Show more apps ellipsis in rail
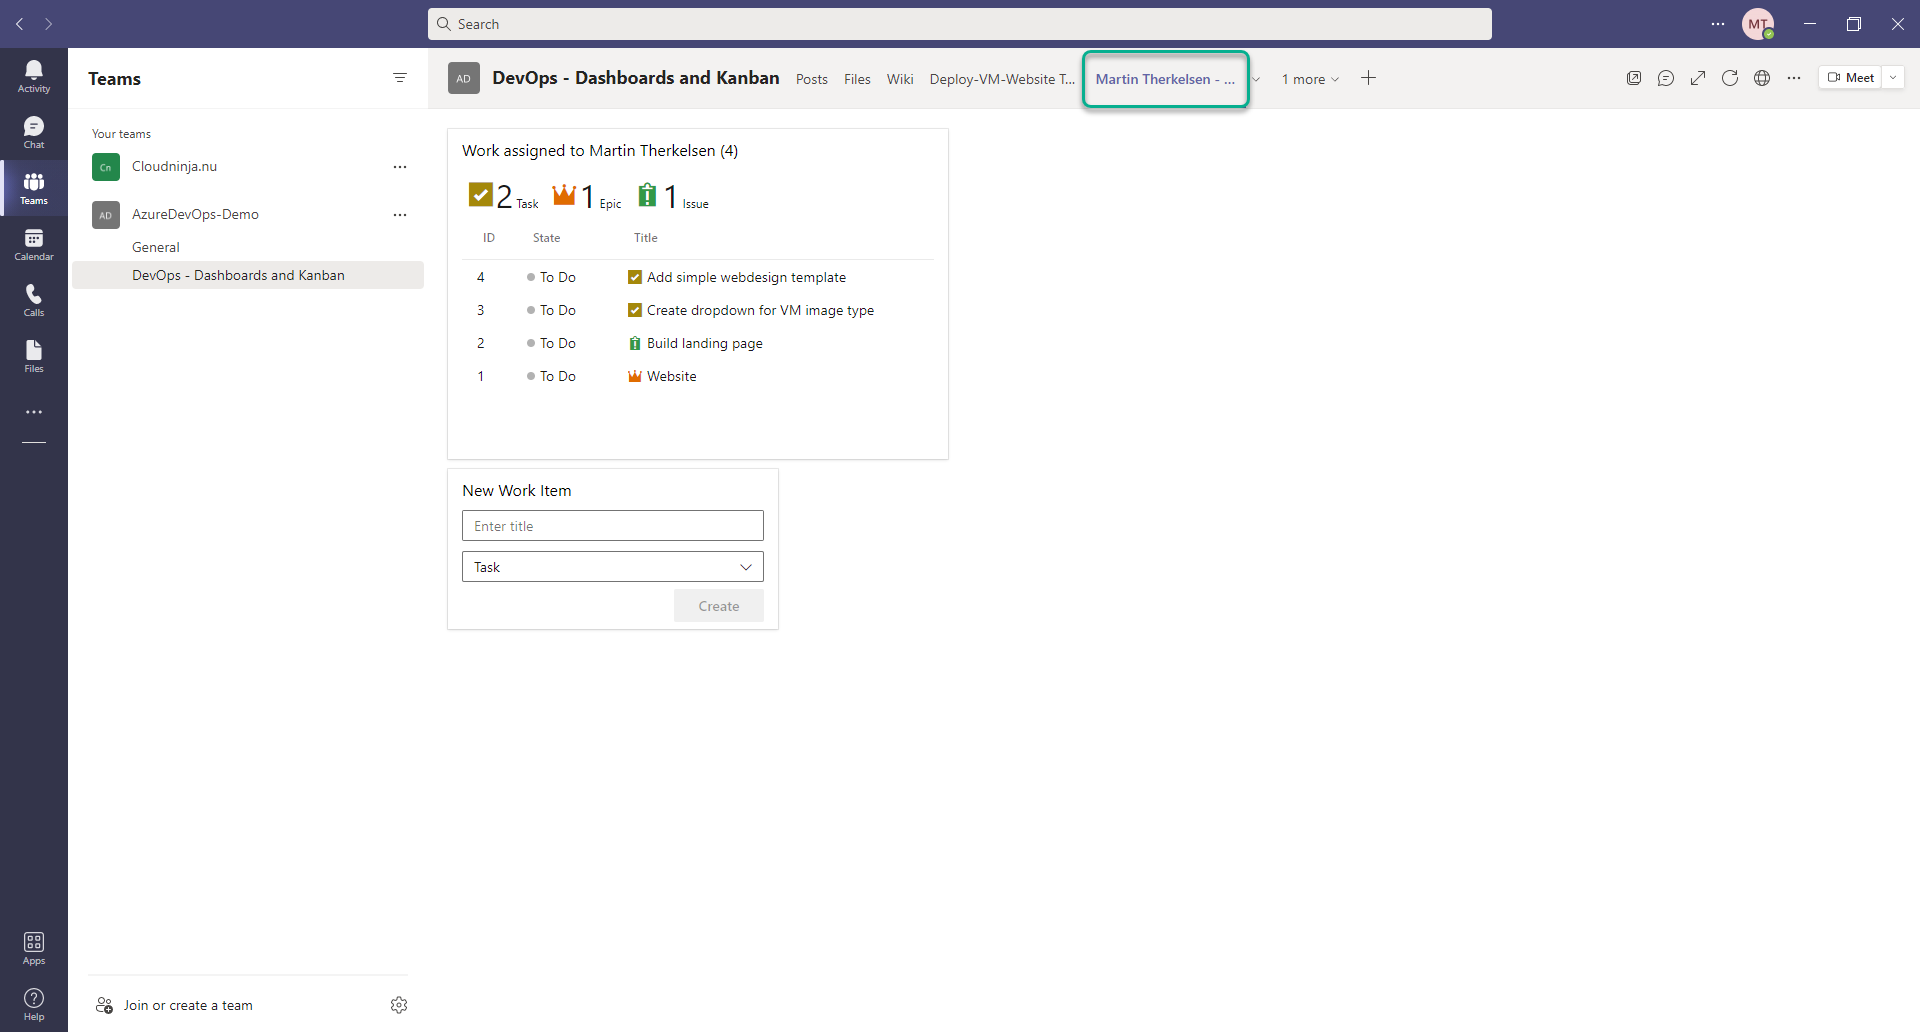Viewport: 1920px width, 1032px height. coord(34,412)
